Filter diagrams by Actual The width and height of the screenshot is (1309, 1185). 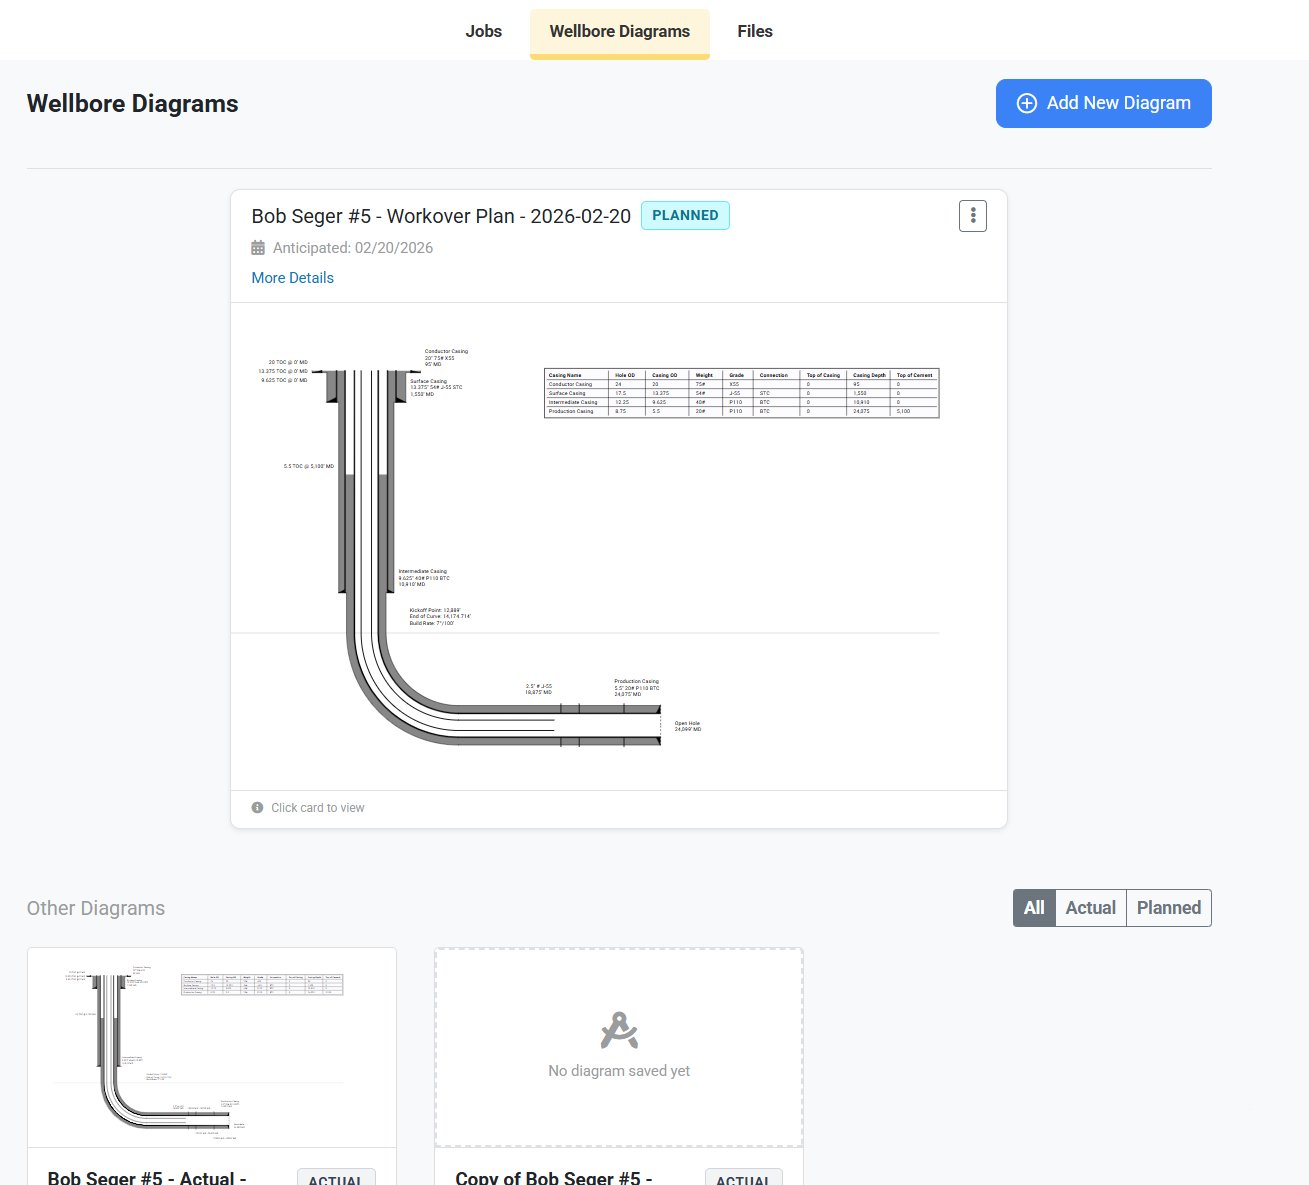click(x=1090, y=908)
